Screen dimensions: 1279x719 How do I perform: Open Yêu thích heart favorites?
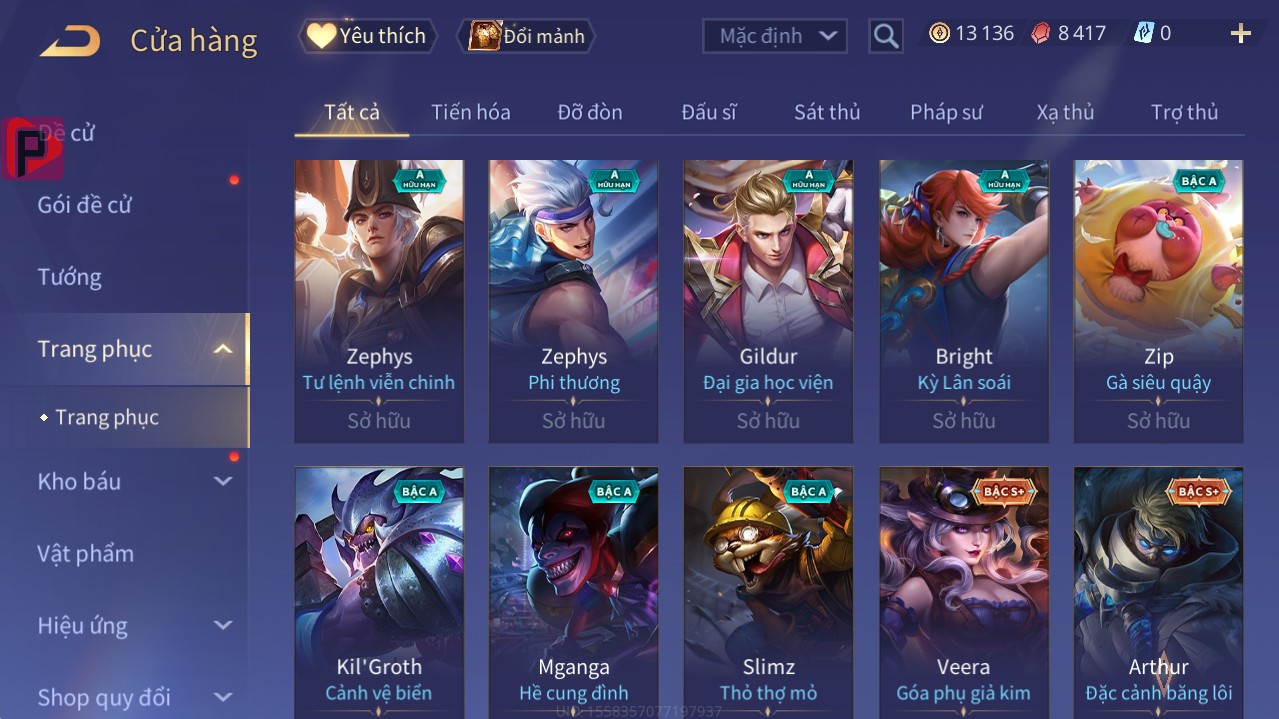tap(367, 36)
